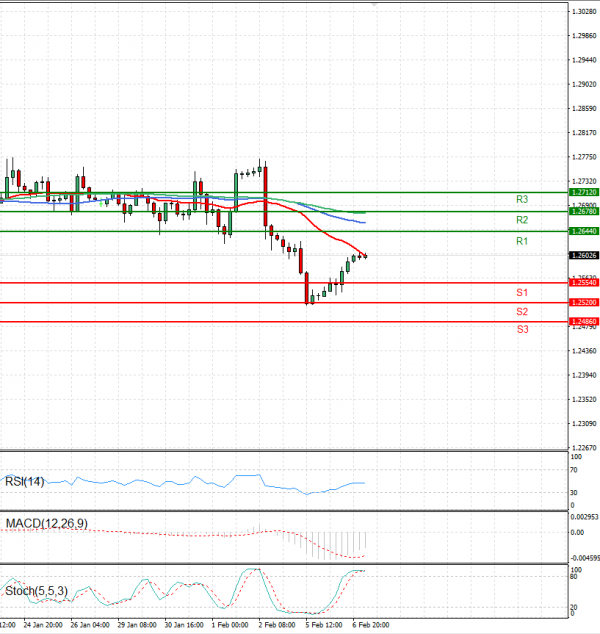Click the 1.24360 price scale value
600x634 pixels.
click(584, 351)
